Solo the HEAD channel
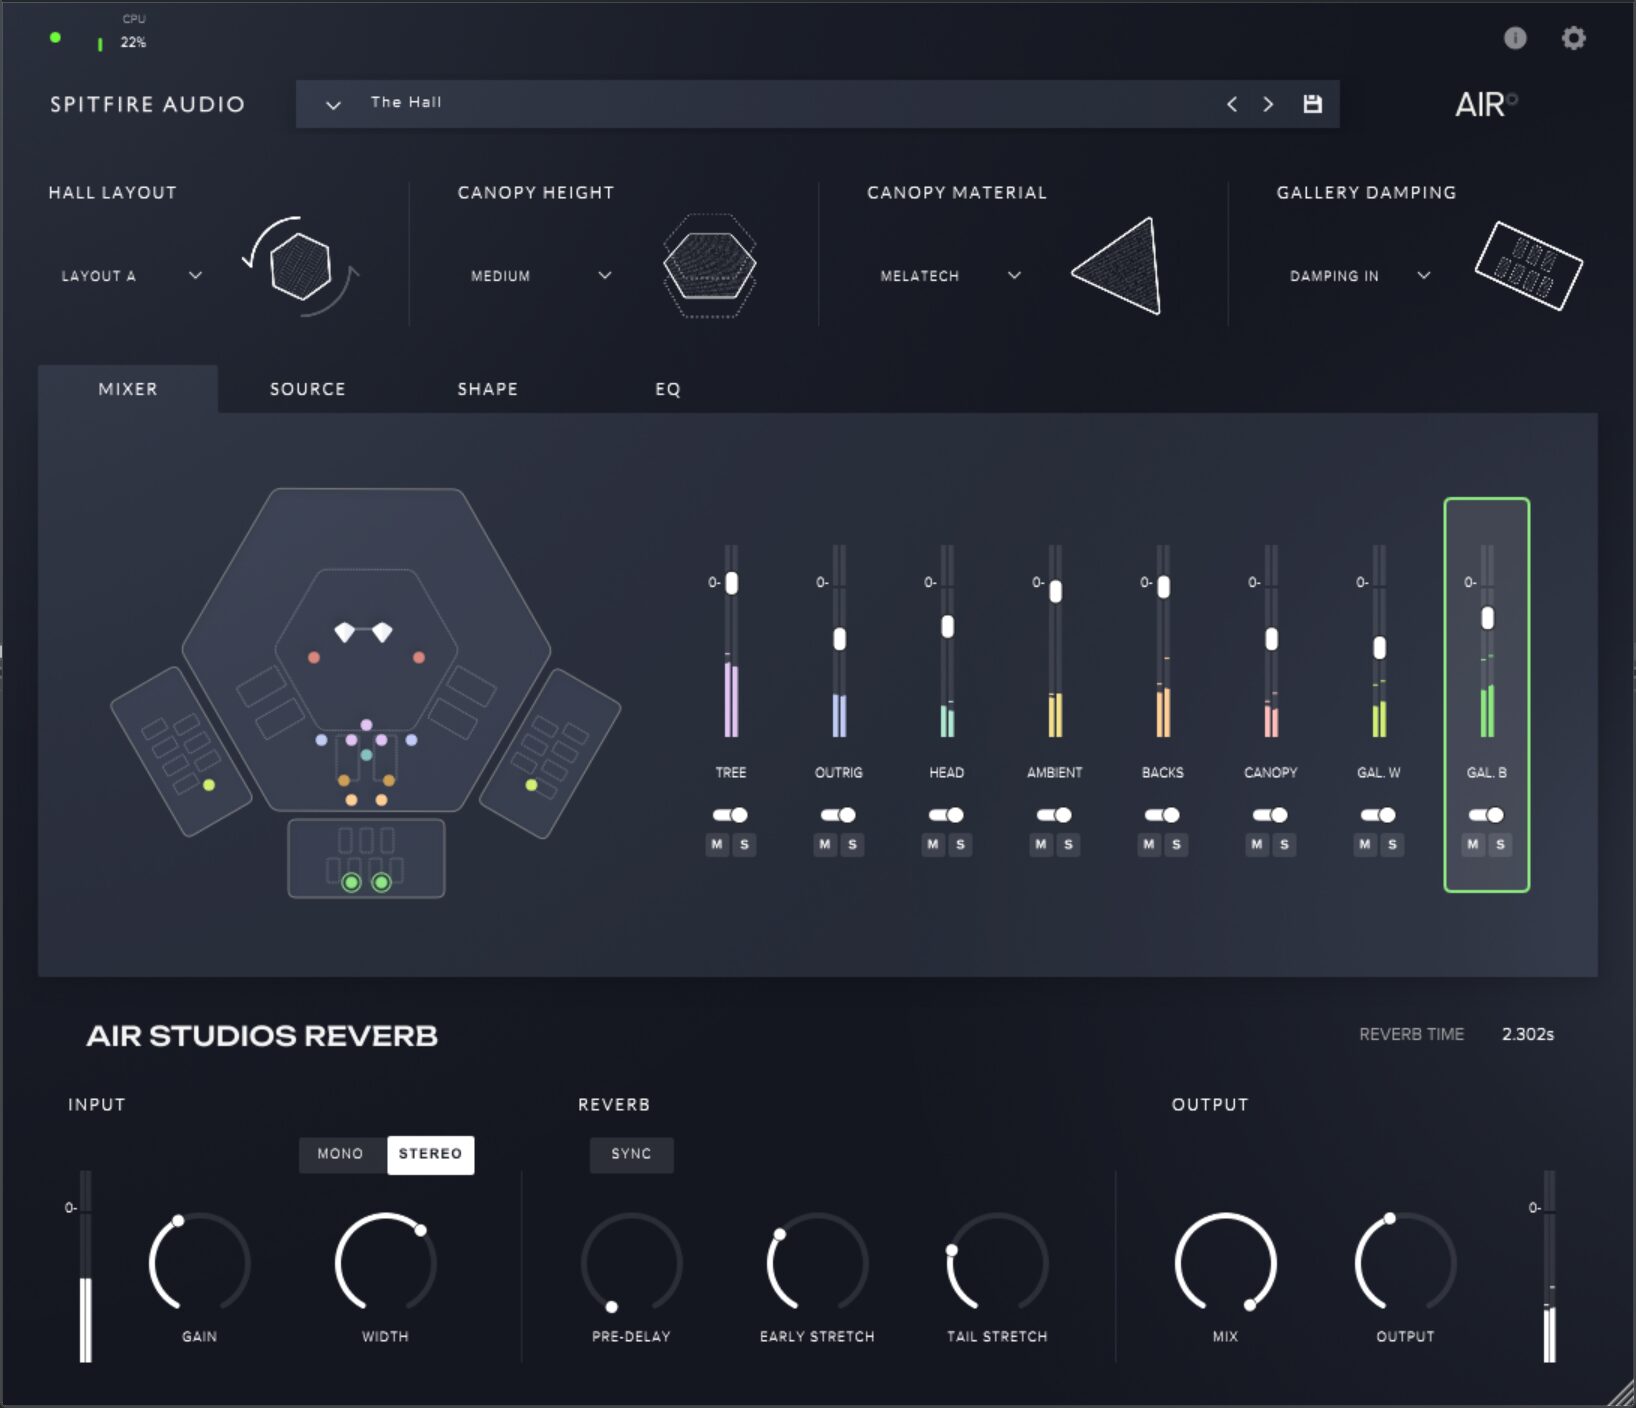1636x1408 pixels. 960,845
